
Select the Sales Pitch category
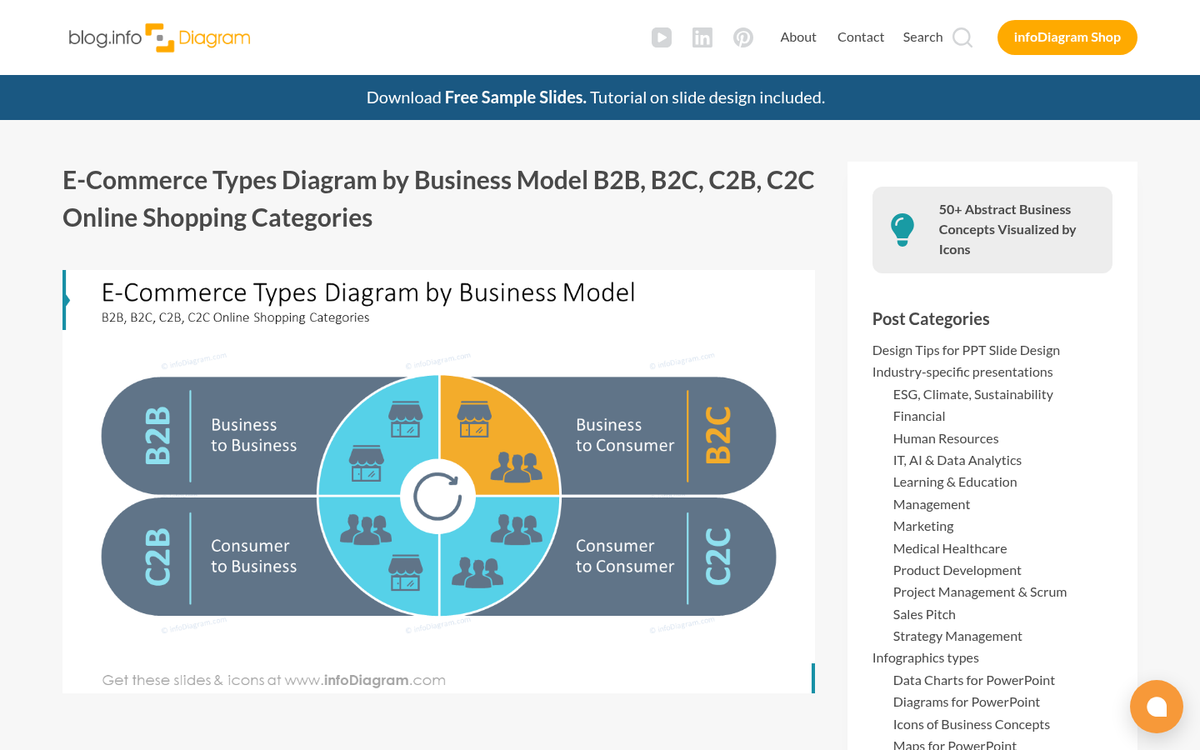coord(923,613)
